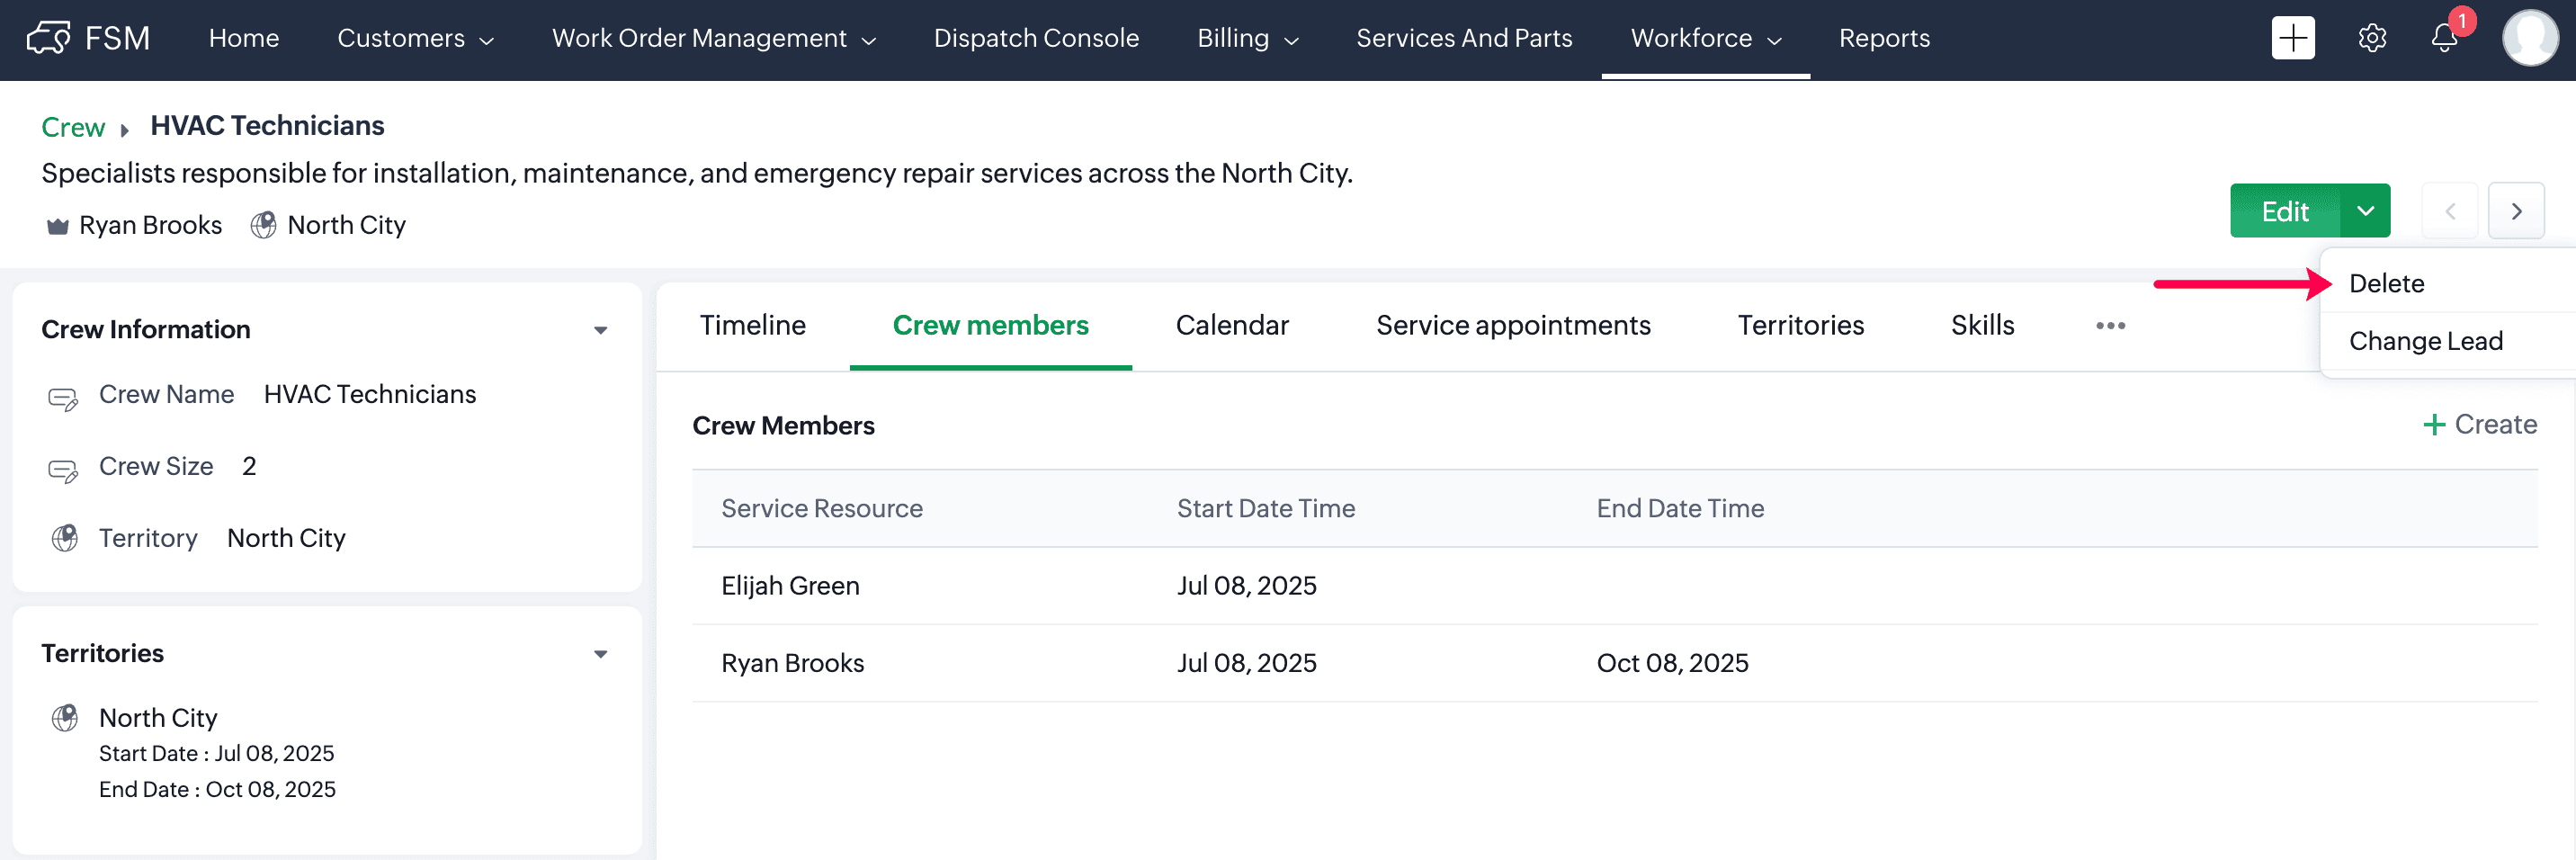Open settings gear icon
This screenshot has height=860, width=2576.
[2372, 38]
